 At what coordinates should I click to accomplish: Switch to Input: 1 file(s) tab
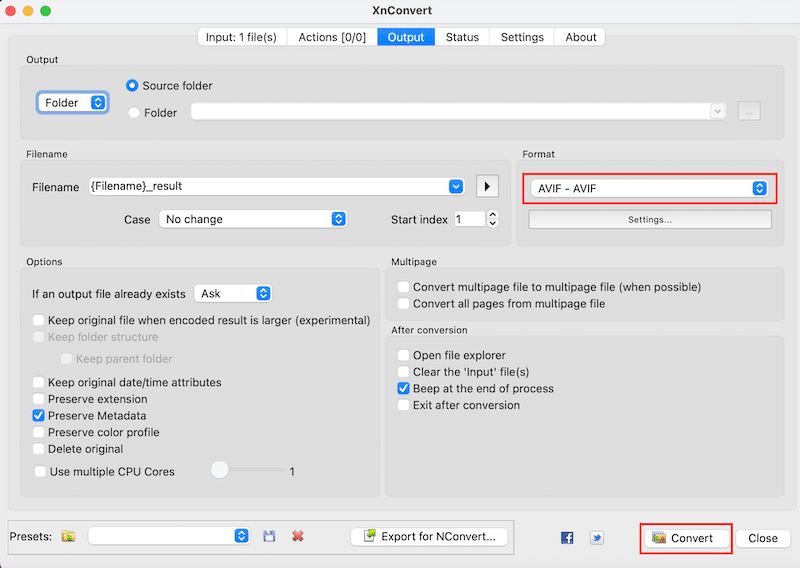pyautogui.click(x=242, y=37)
